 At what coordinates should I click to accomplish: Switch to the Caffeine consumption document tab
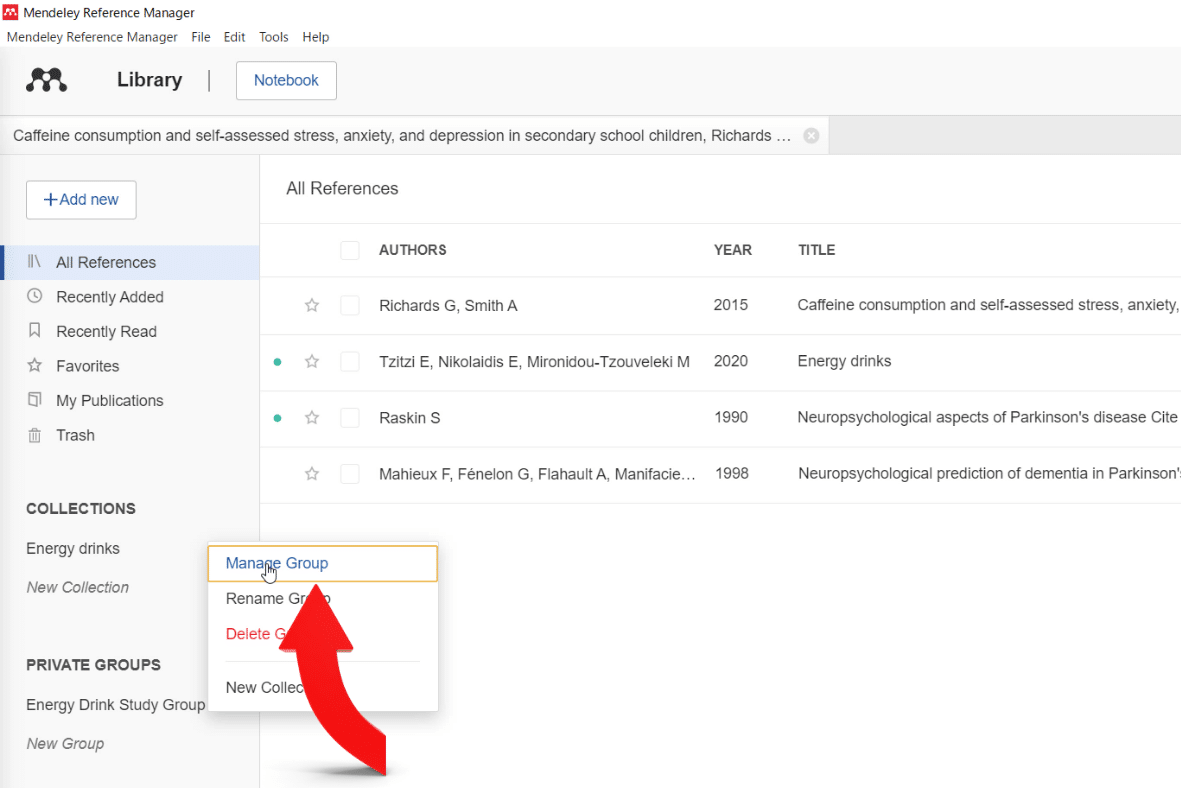402,136
